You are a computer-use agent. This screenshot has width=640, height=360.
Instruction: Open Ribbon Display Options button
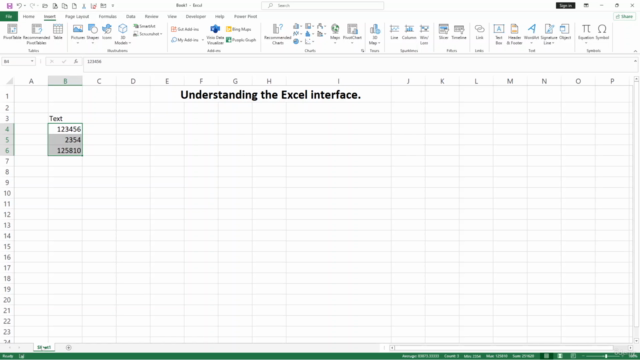click(586, 5)
